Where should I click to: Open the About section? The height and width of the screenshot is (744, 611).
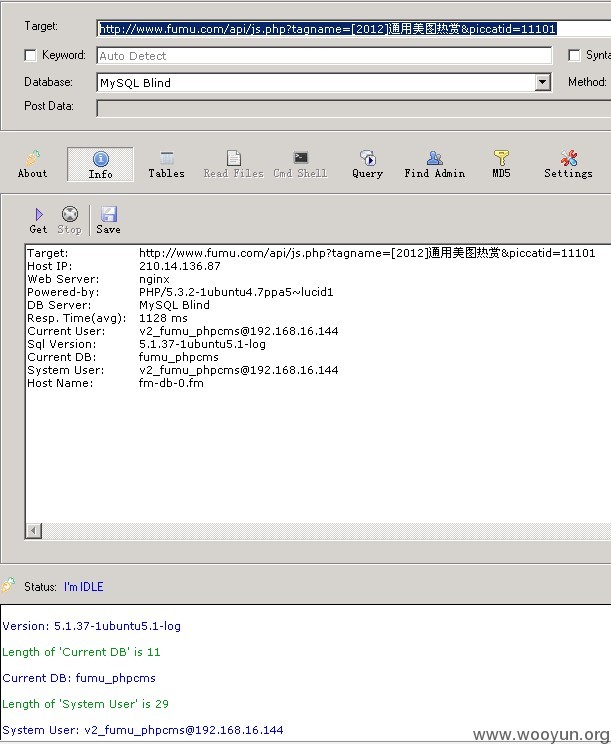tap(32, 164)
